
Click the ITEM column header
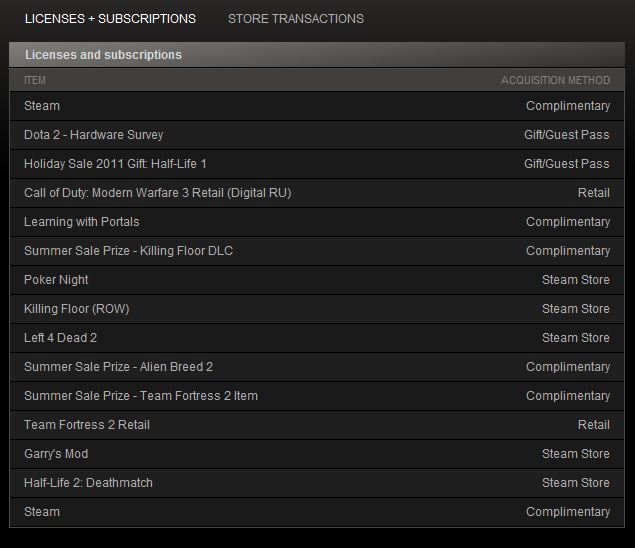(x=35, y=80)
